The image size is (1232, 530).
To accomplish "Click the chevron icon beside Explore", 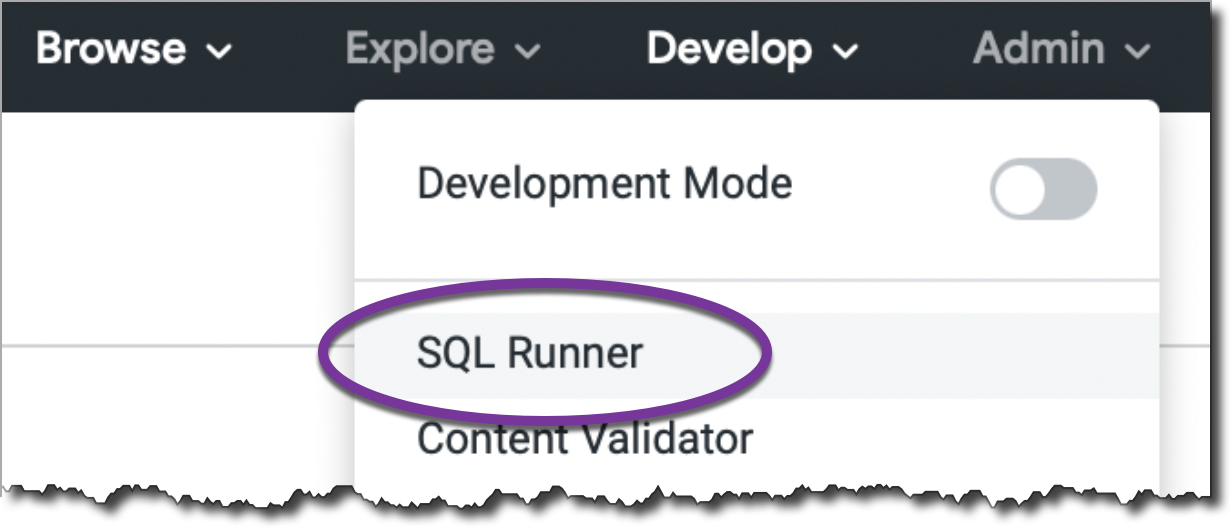I will [530, 51].
